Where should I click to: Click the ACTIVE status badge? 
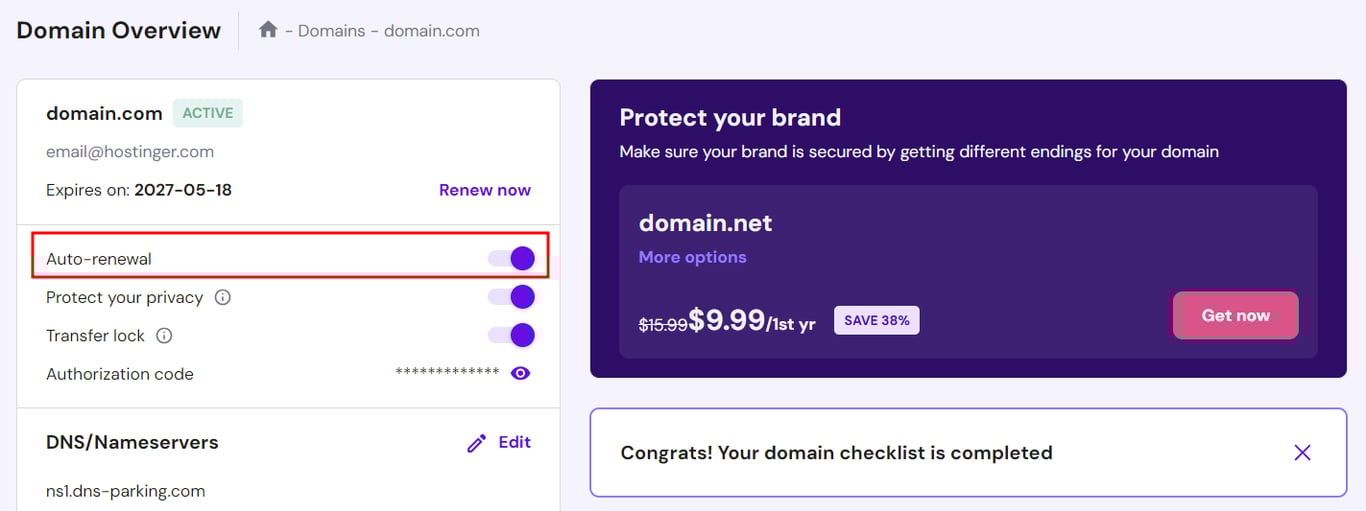(x=208, y=113)
